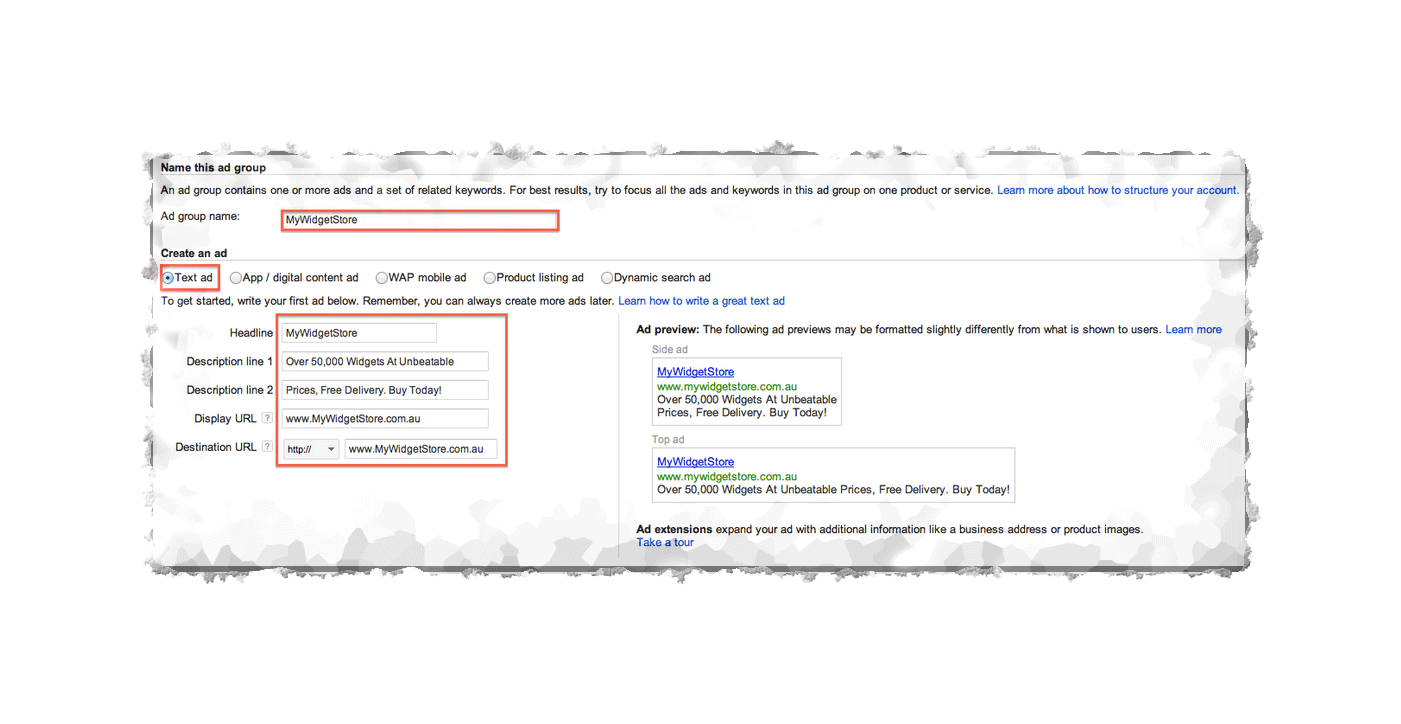The width and height of the screenshot is (1401, 724).
Task: Click the 'Ad extensions' bold label
Action: click(674, 529)
